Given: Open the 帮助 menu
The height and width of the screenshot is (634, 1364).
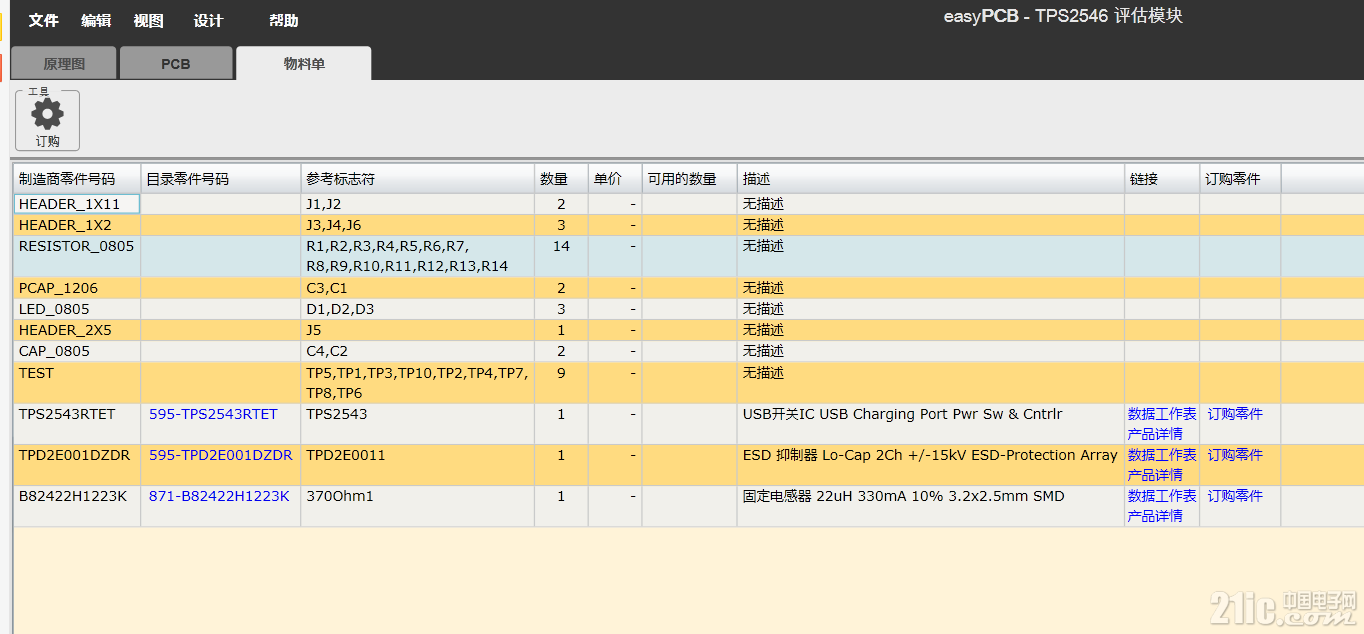Looking at the screenshot, I should coord(283,20).
